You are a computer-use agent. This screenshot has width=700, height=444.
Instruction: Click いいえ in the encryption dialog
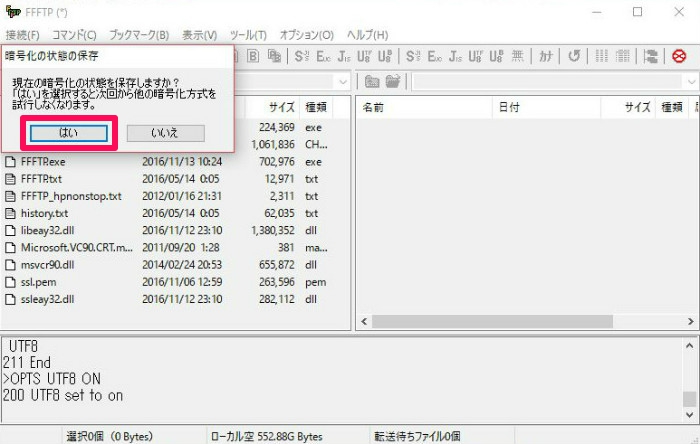[x=166, y=133]
